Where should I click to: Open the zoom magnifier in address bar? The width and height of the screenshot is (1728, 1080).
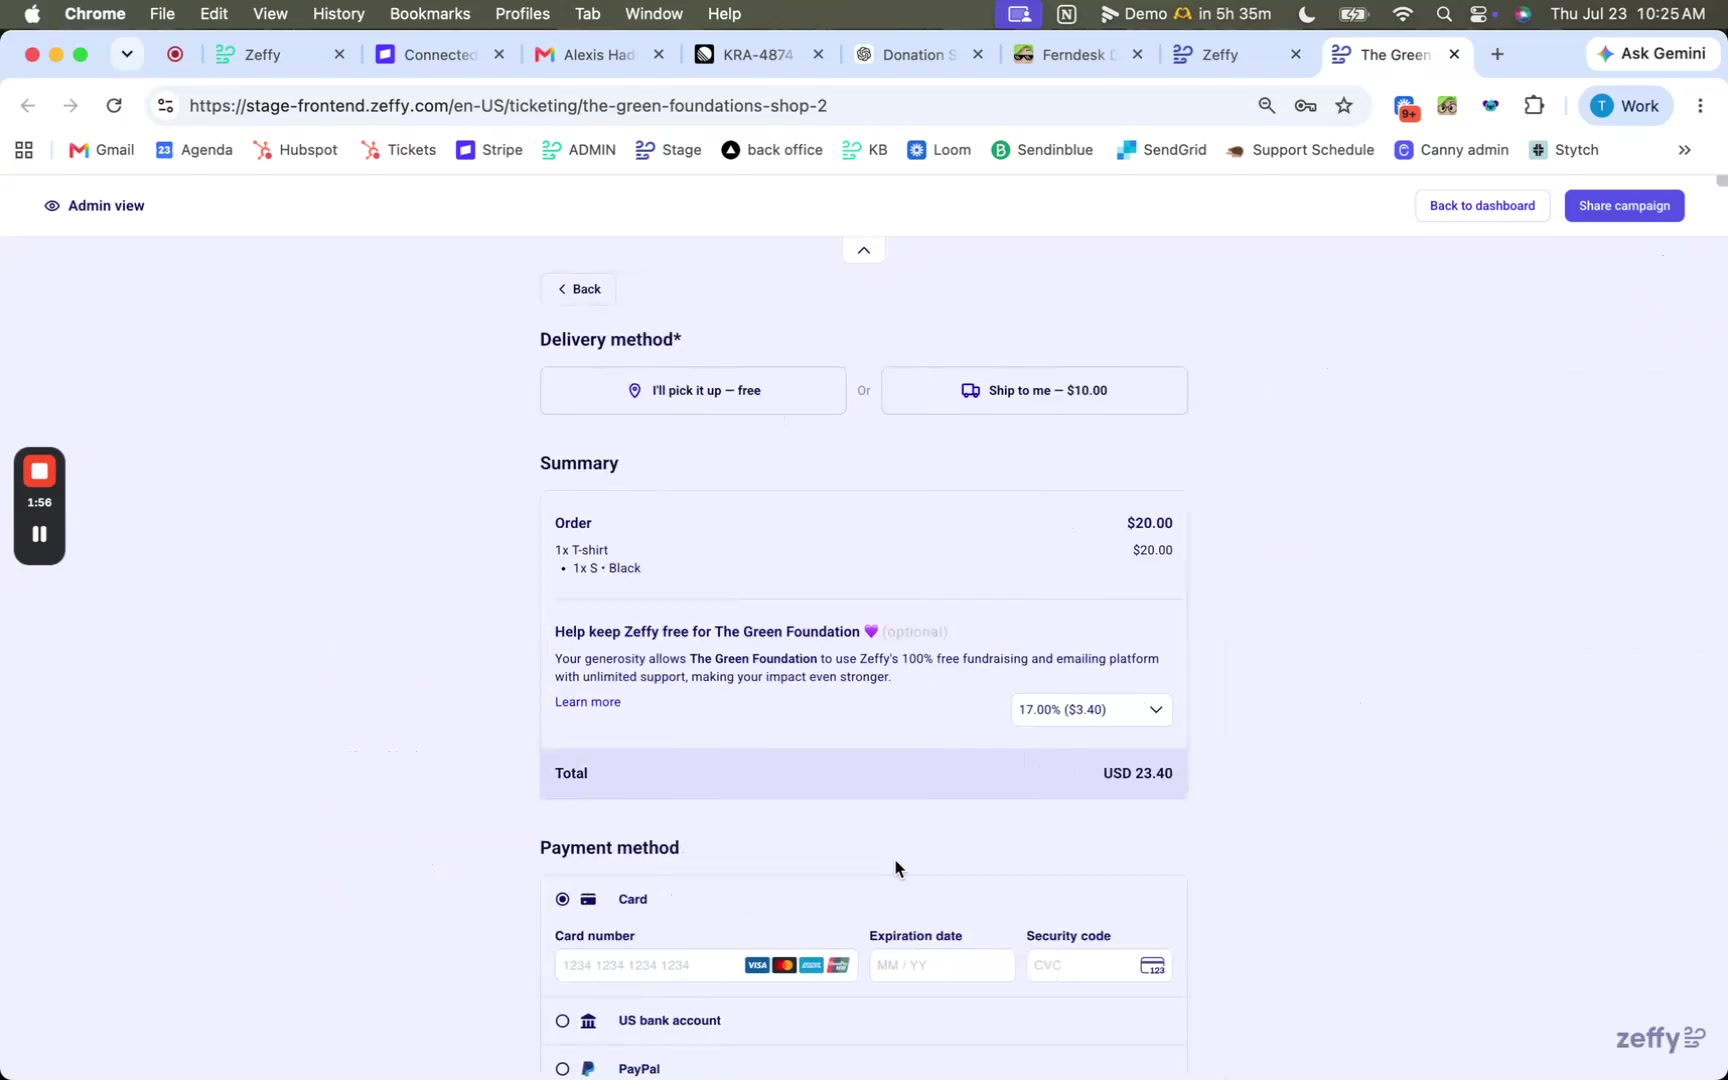pyautogui.click(x=1266, y=105)
